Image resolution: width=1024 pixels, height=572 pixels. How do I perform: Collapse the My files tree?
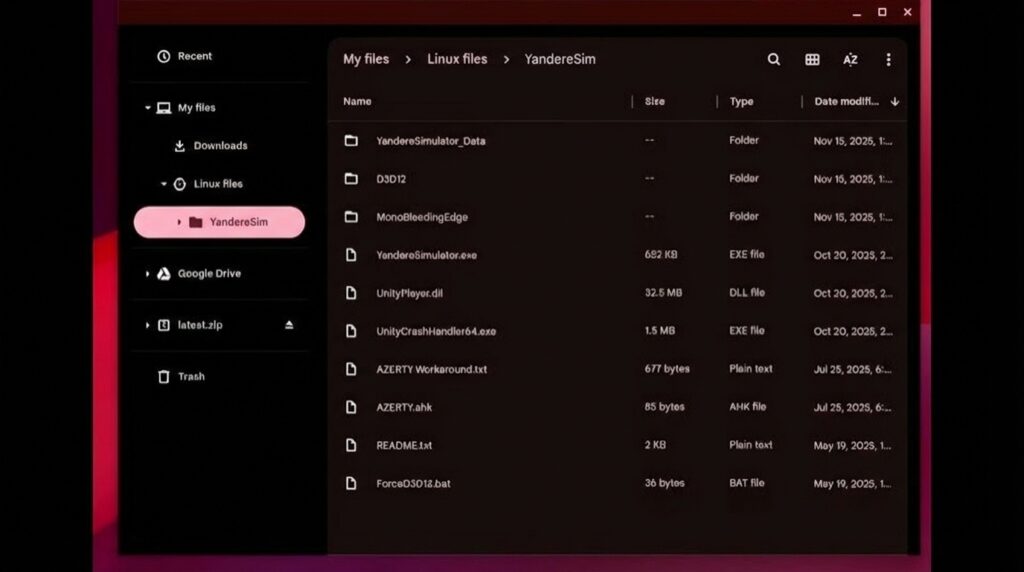tap(148, 108)
